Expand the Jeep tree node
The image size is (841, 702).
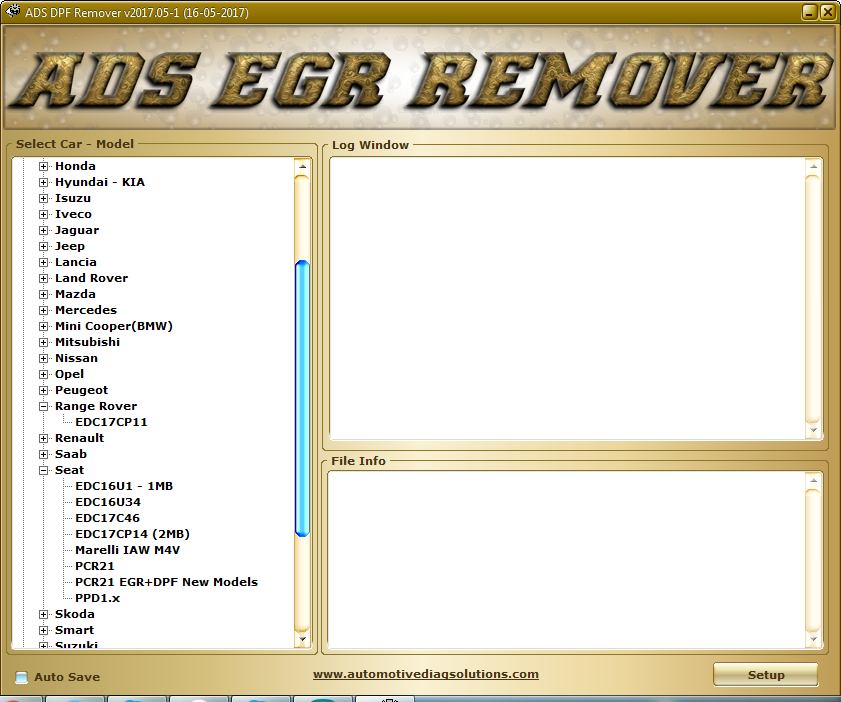tap(43, 246)
